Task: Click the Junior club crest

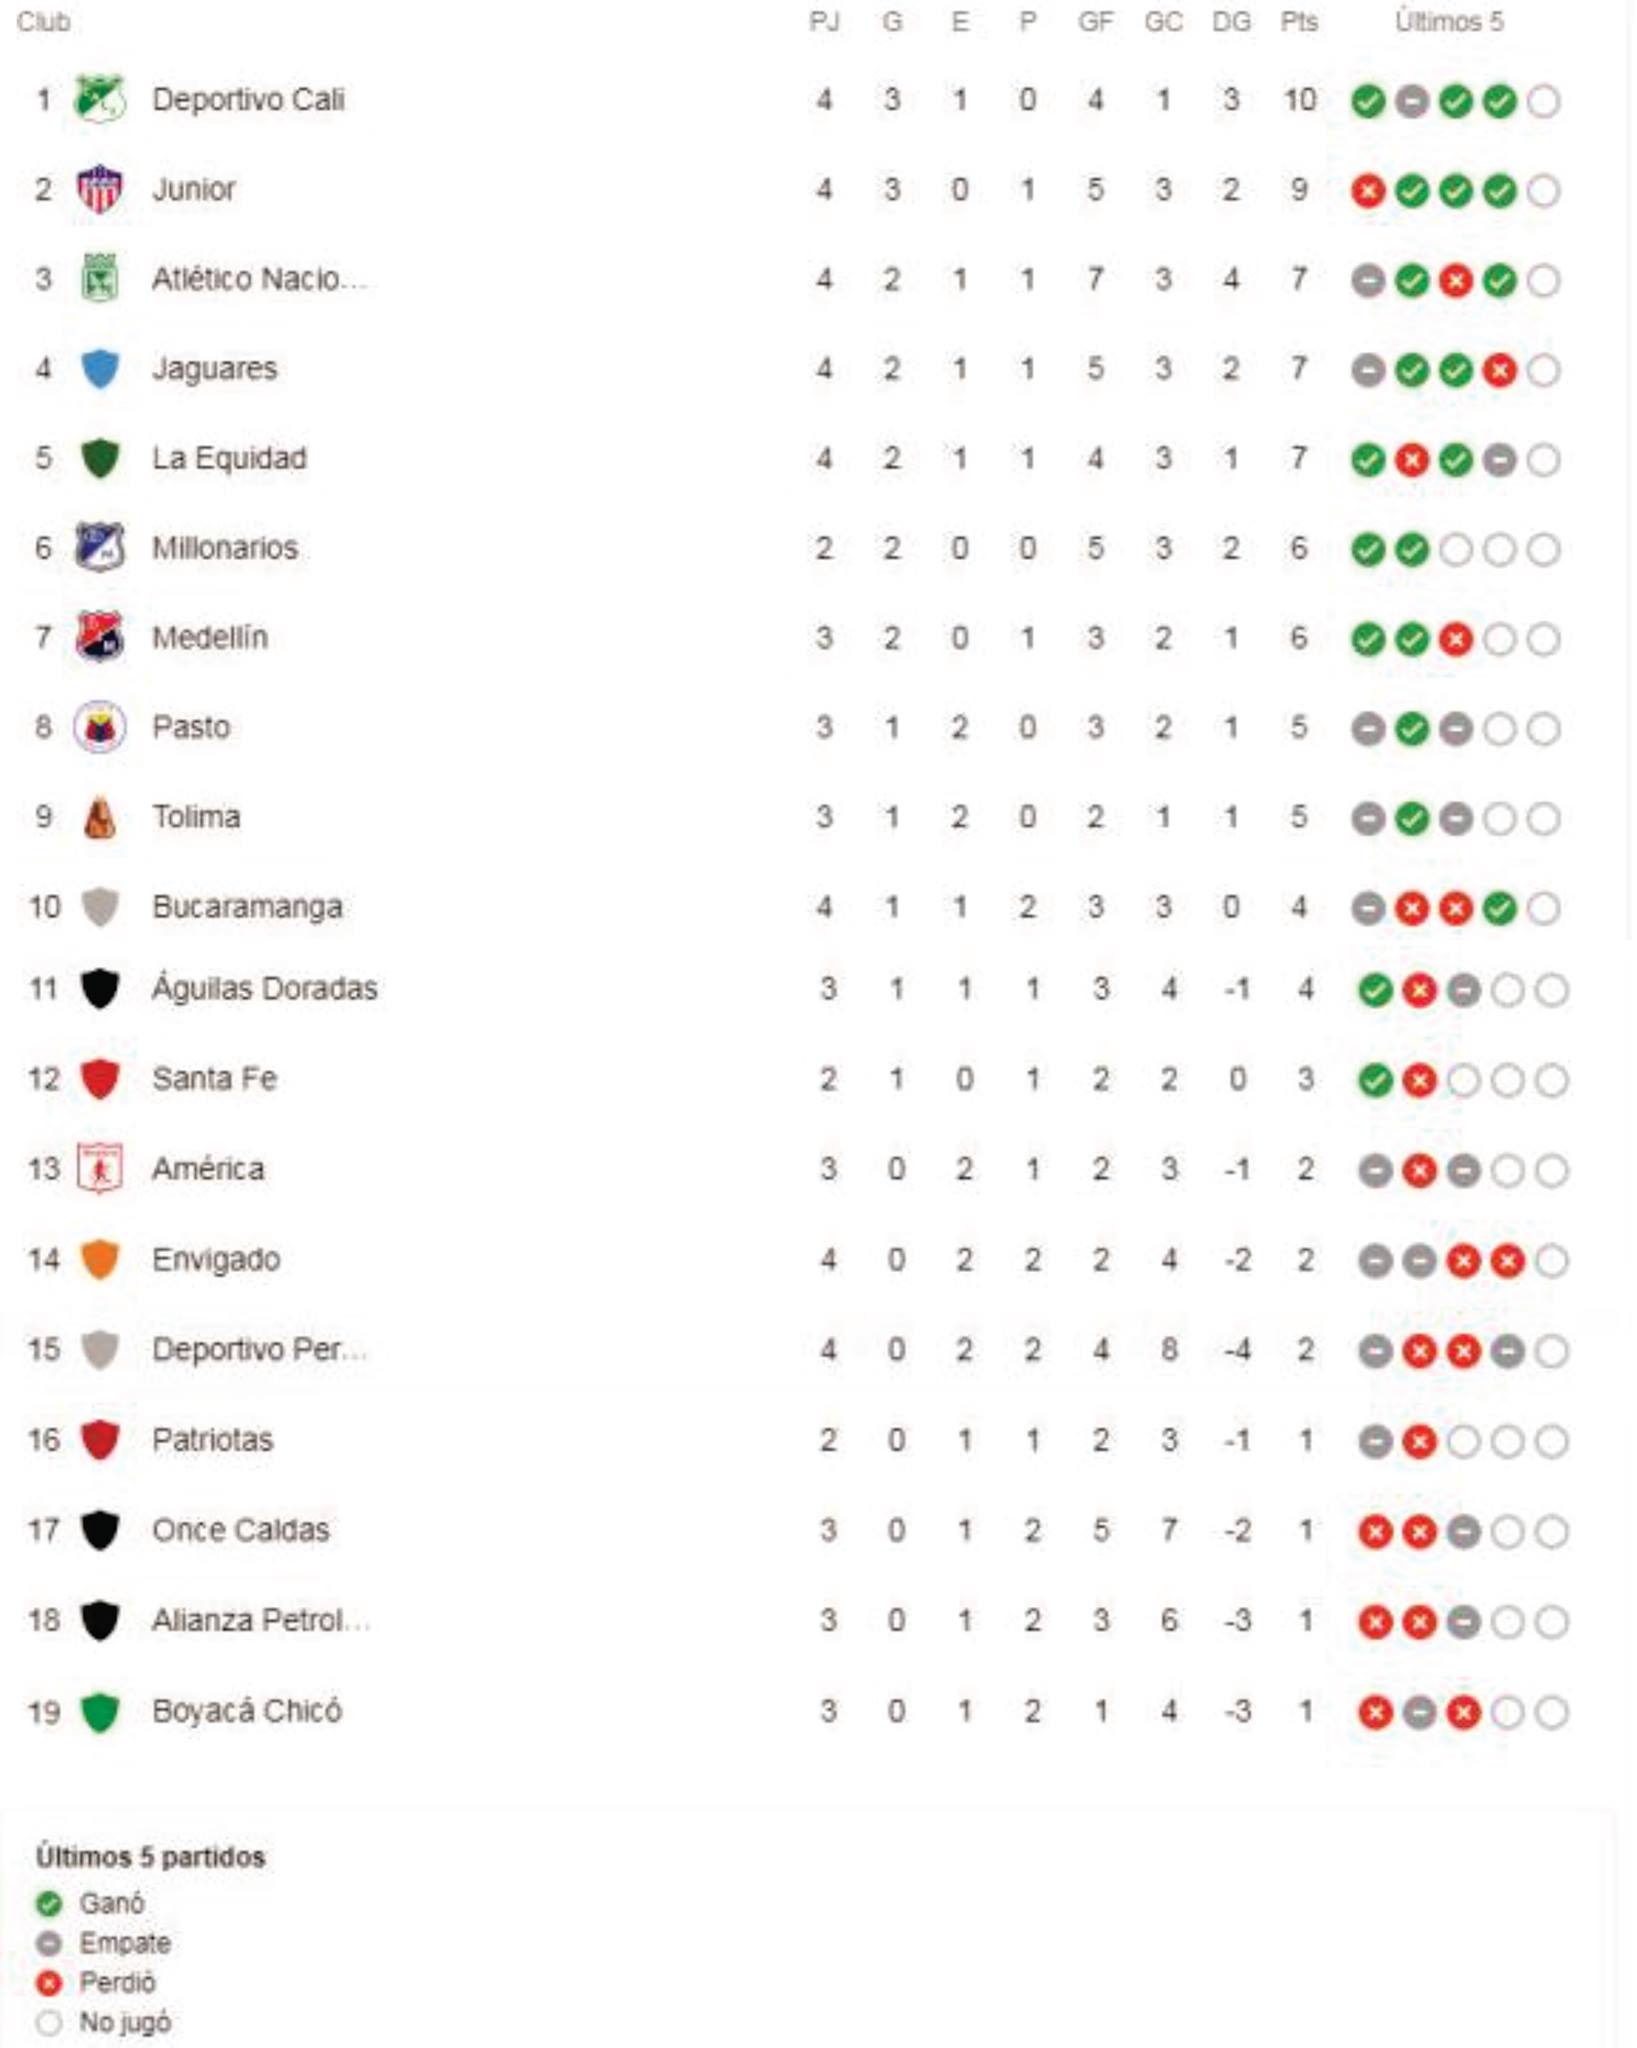Action: tap(100, 189)
